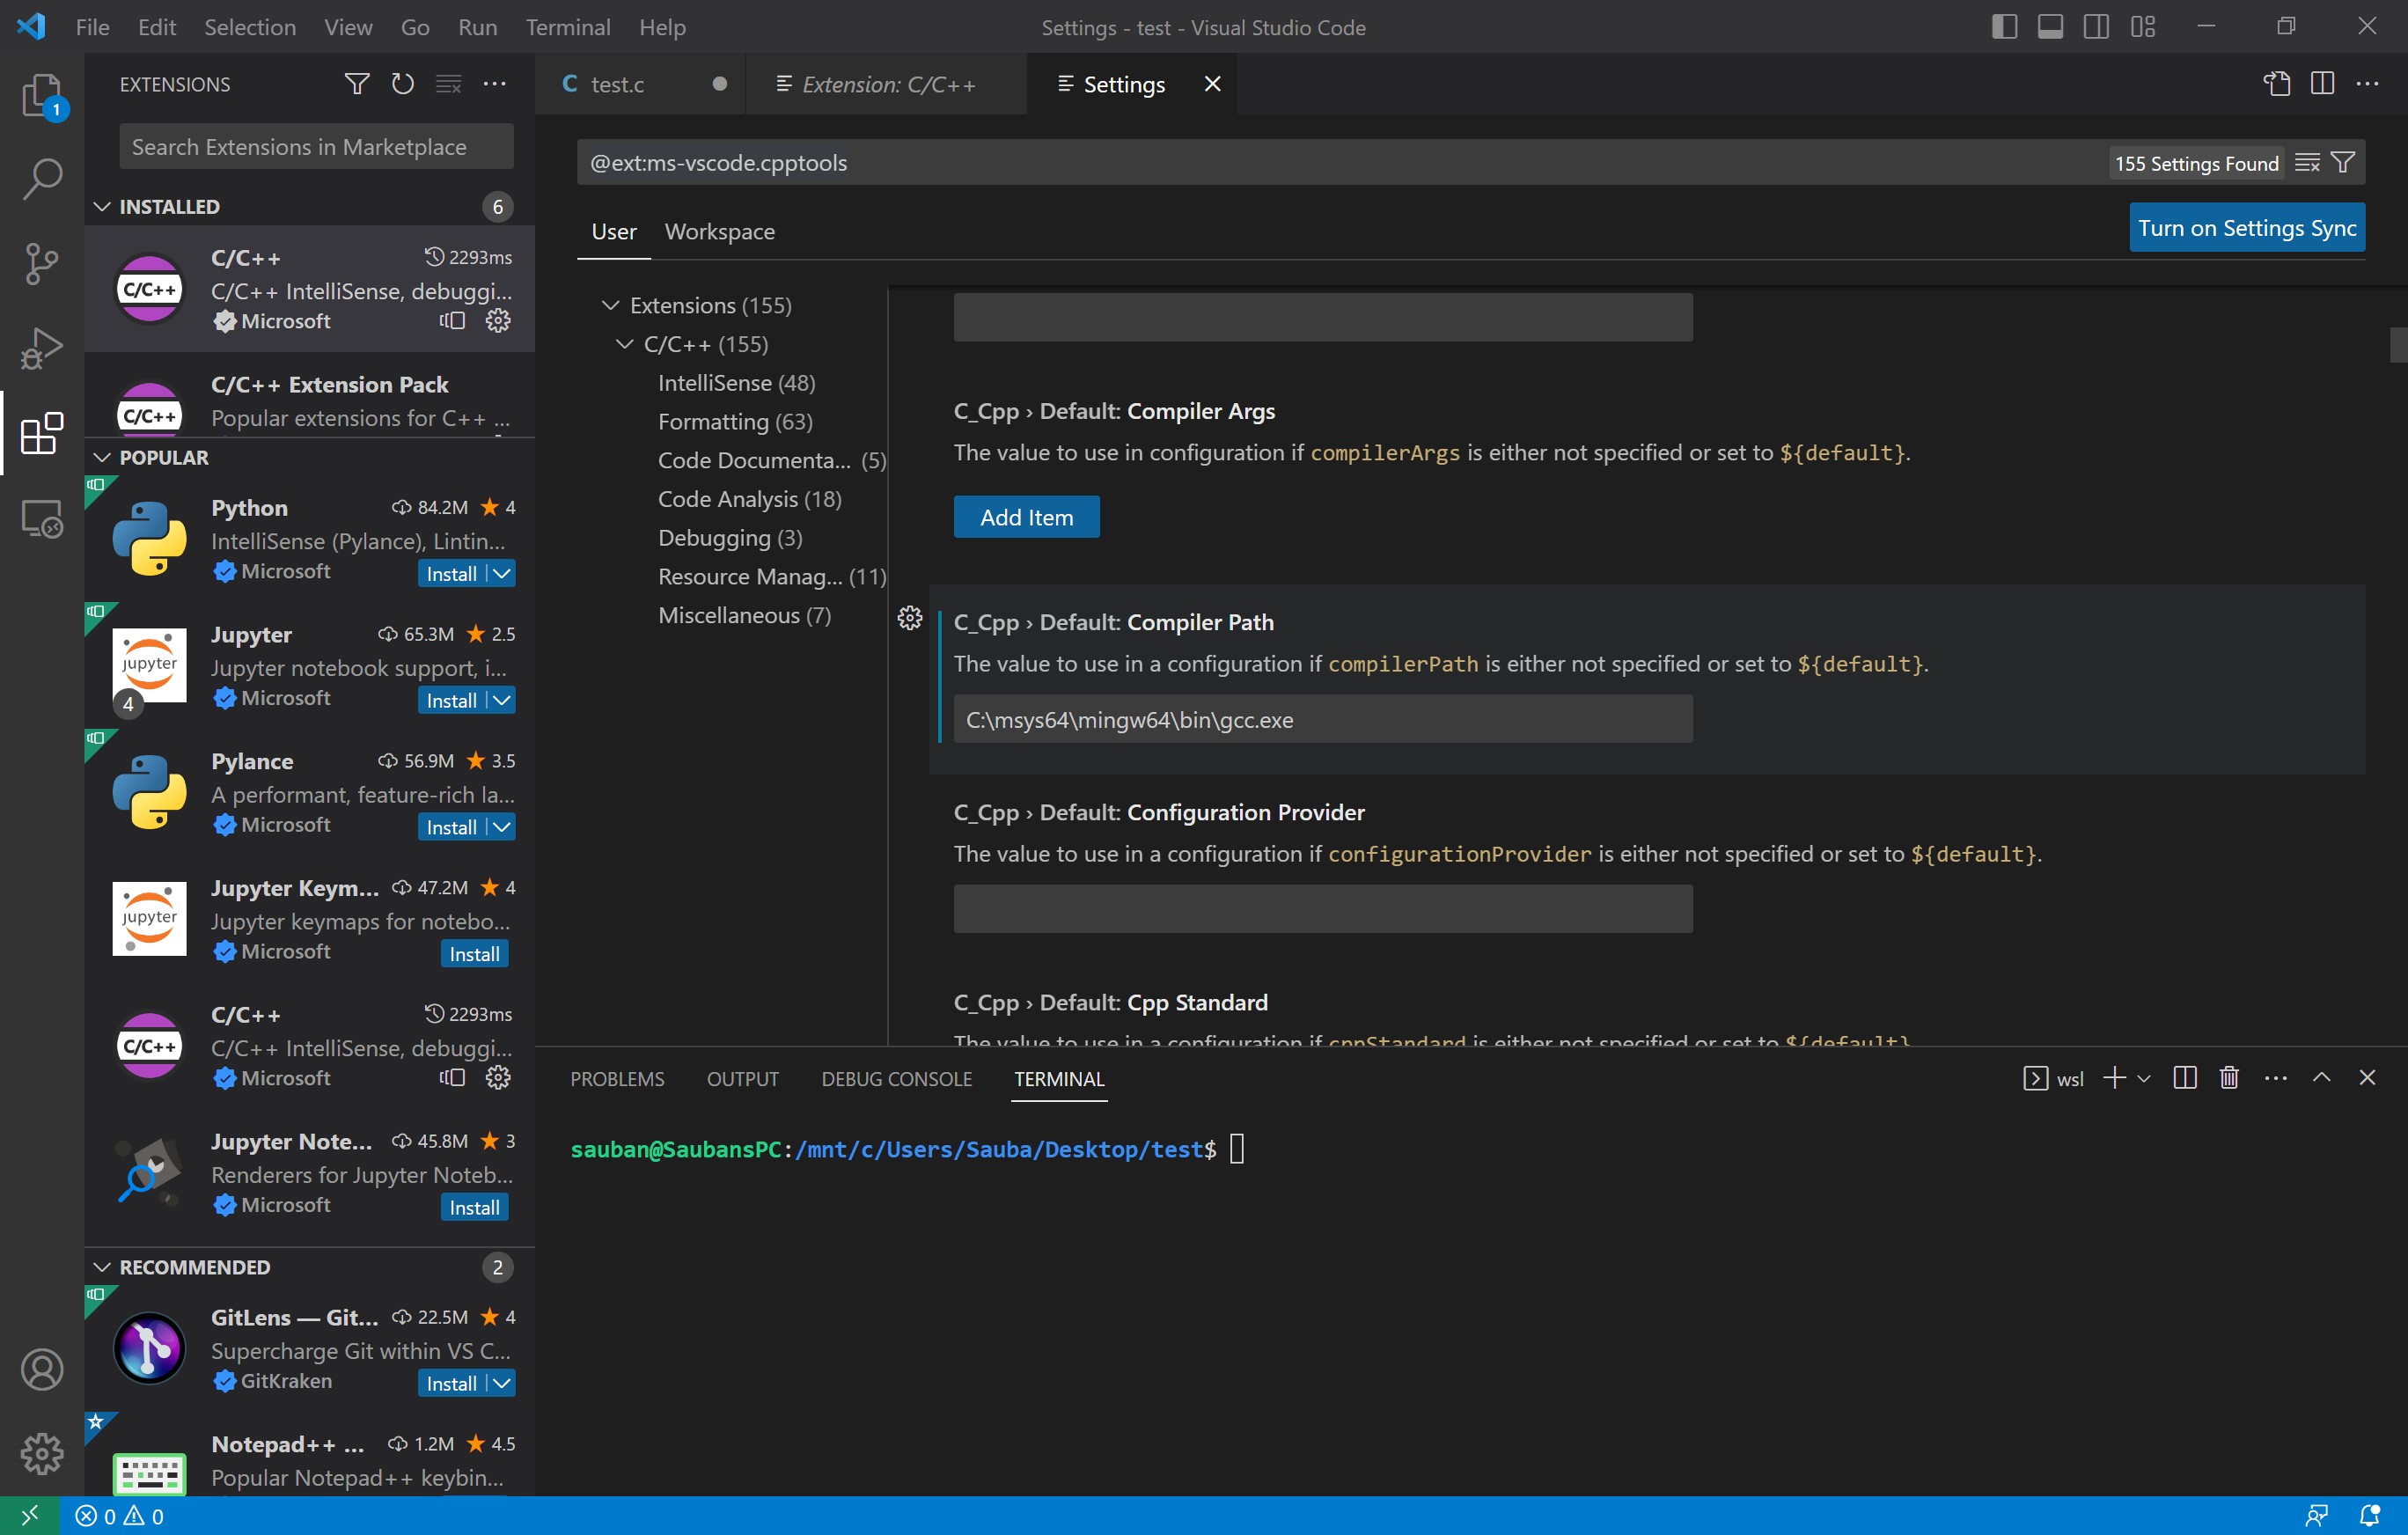
Task: Open terminal panel more actions menu
Action: [2276, 1078]
